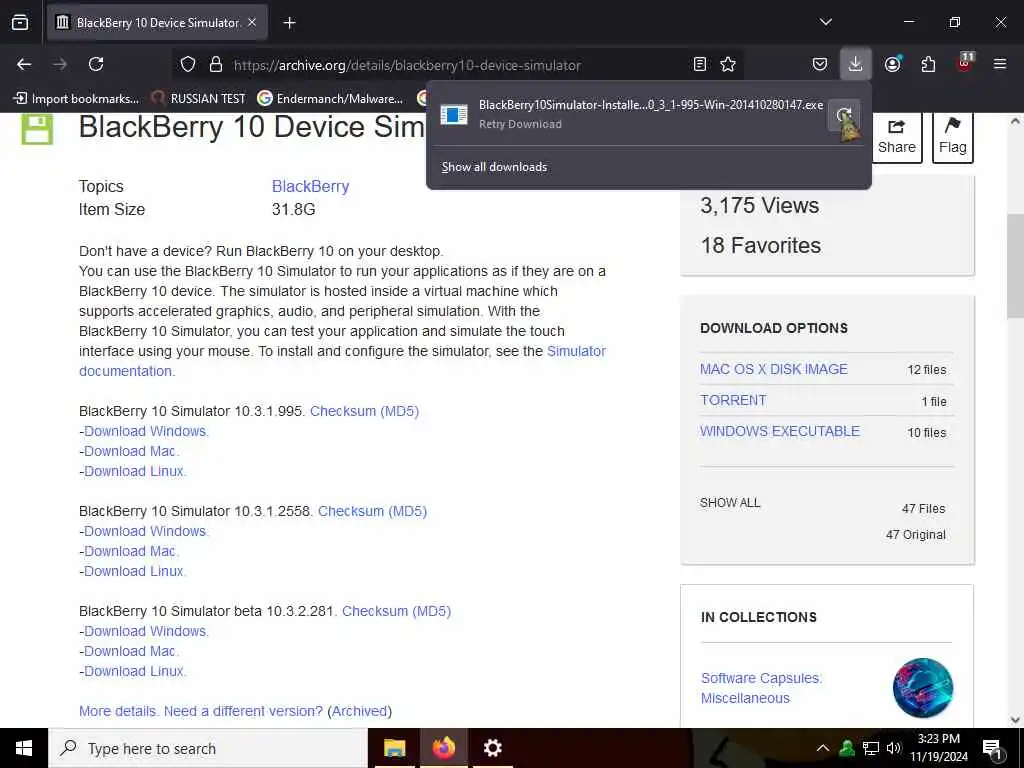Flag this archive item
1024x768 pixels.
click(x=953, y=137)
